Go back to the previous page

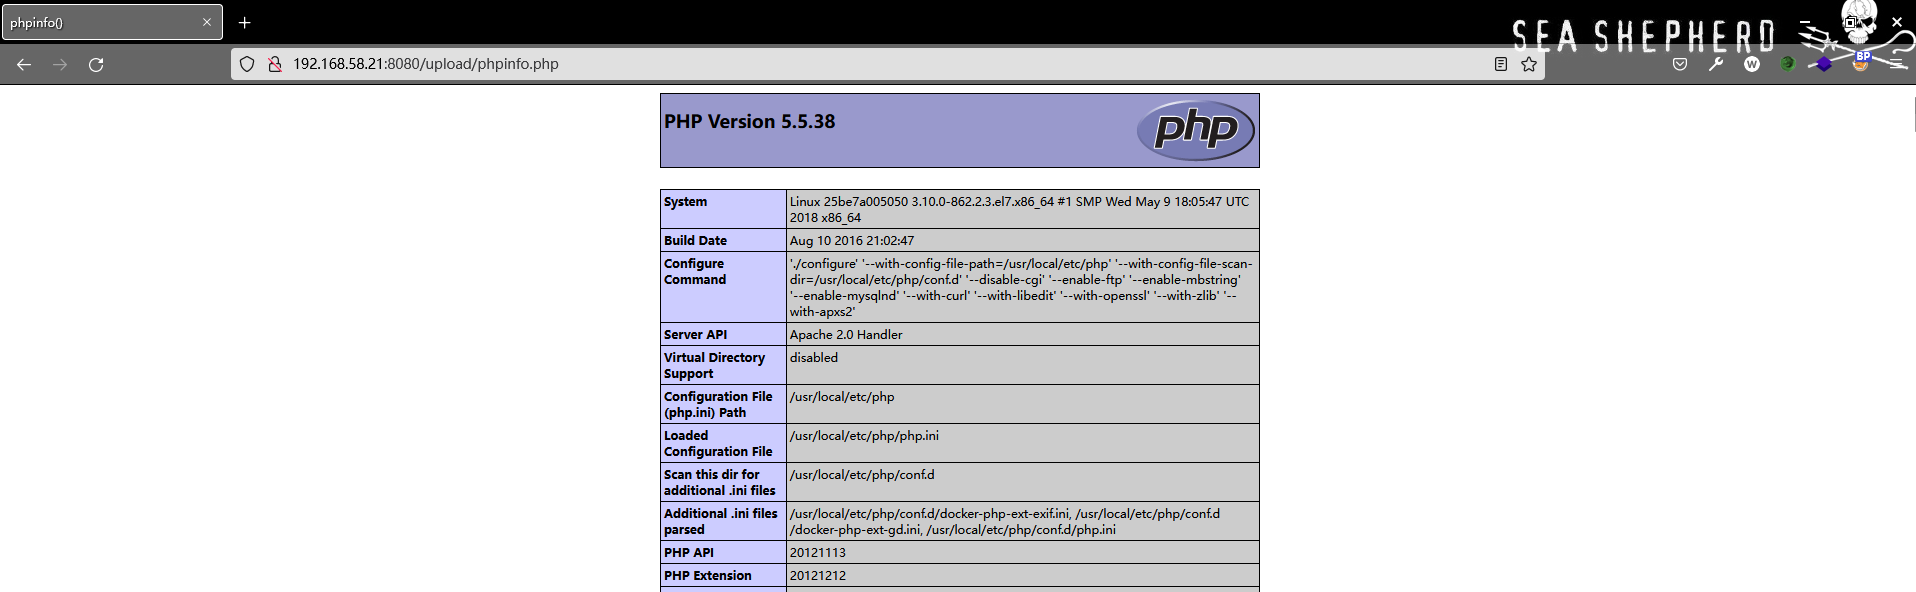(24, 64)
